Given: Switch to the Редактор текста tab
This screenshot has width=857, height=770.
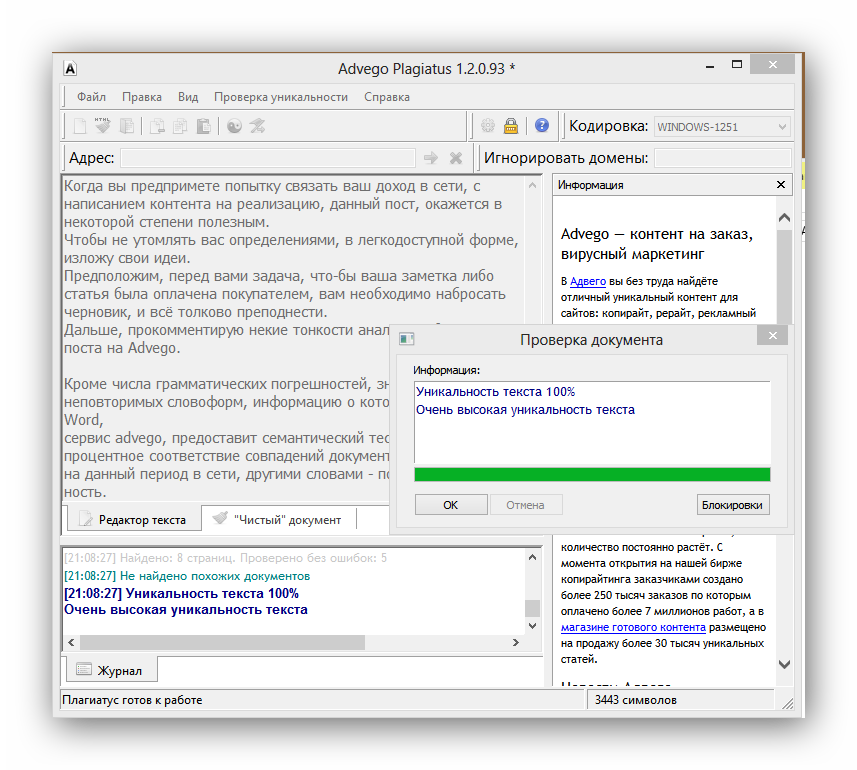Looking at the screenshot, I should coord(133,519).
